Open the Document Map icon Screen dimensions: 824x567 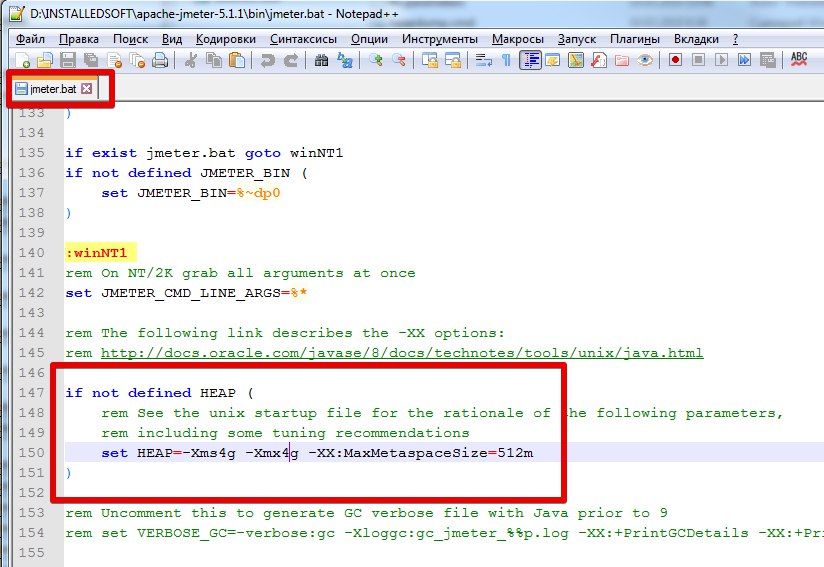click(x=576, y=60)
